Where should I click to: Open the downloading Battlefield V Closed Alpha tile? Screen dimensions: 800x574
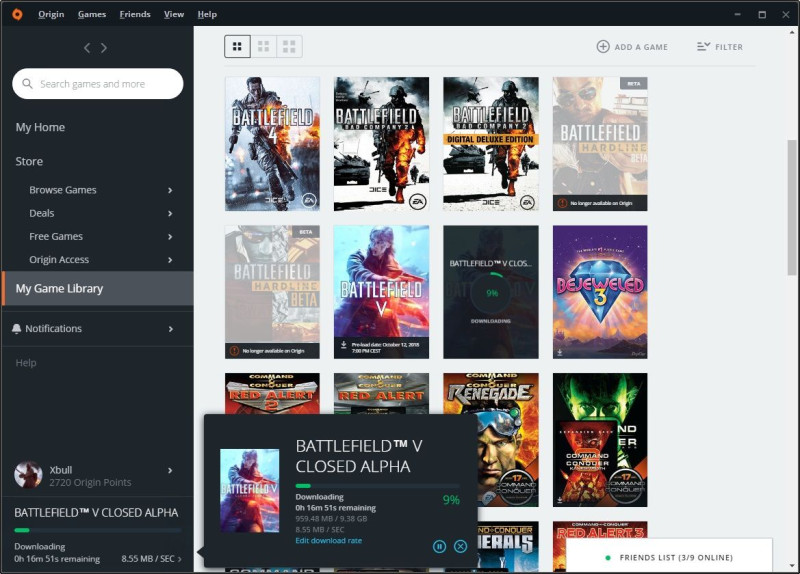point(491,292)
